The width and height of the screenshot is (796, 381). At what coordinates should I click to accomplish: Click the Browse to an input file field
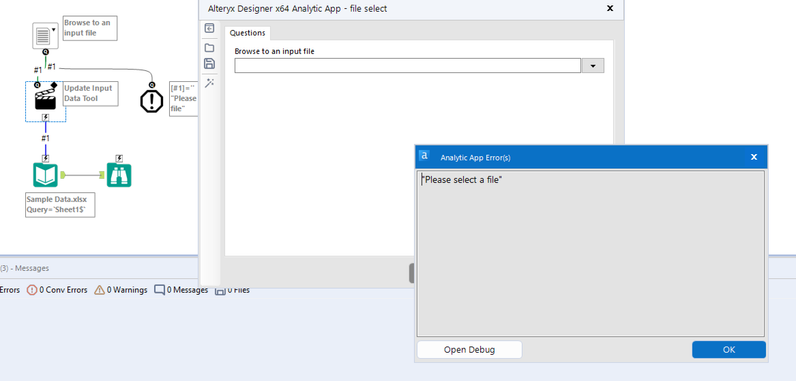pyautogui.click(x=407, y=66)
